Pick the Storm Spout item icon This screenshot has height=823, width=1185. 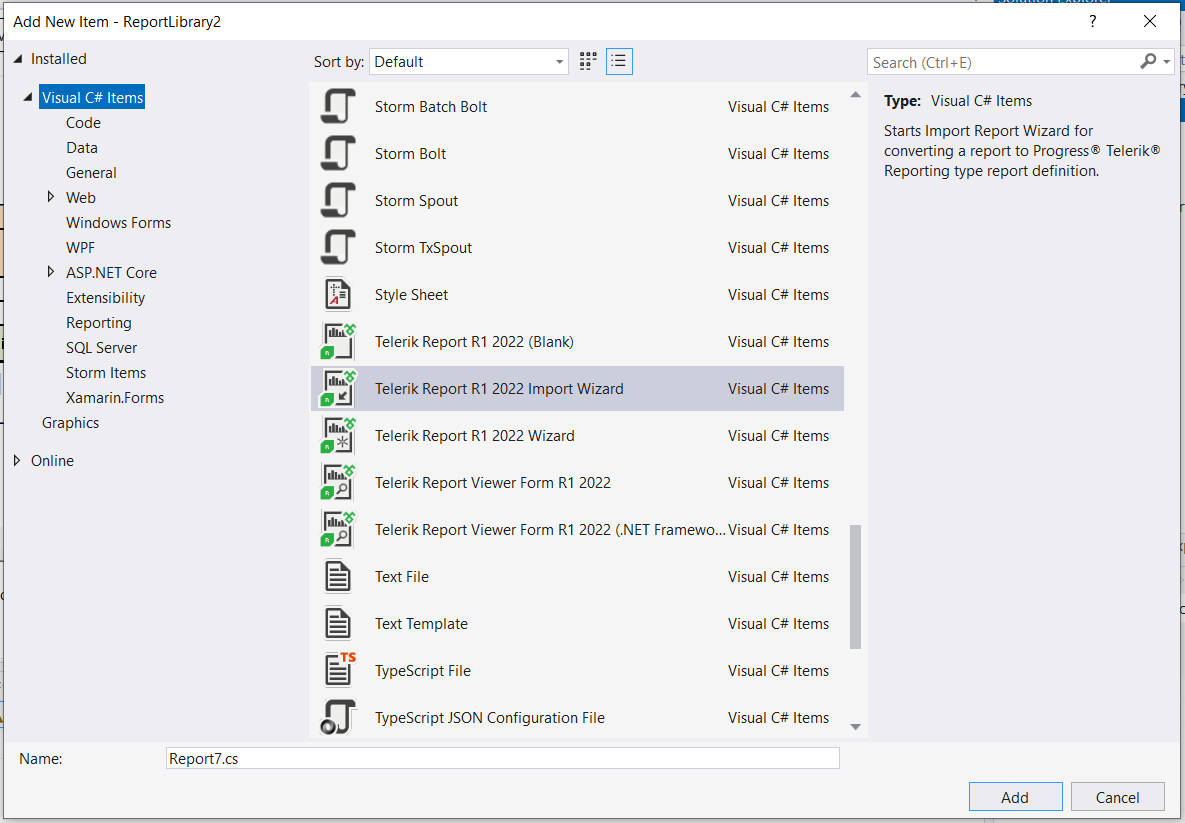(338, 200)
